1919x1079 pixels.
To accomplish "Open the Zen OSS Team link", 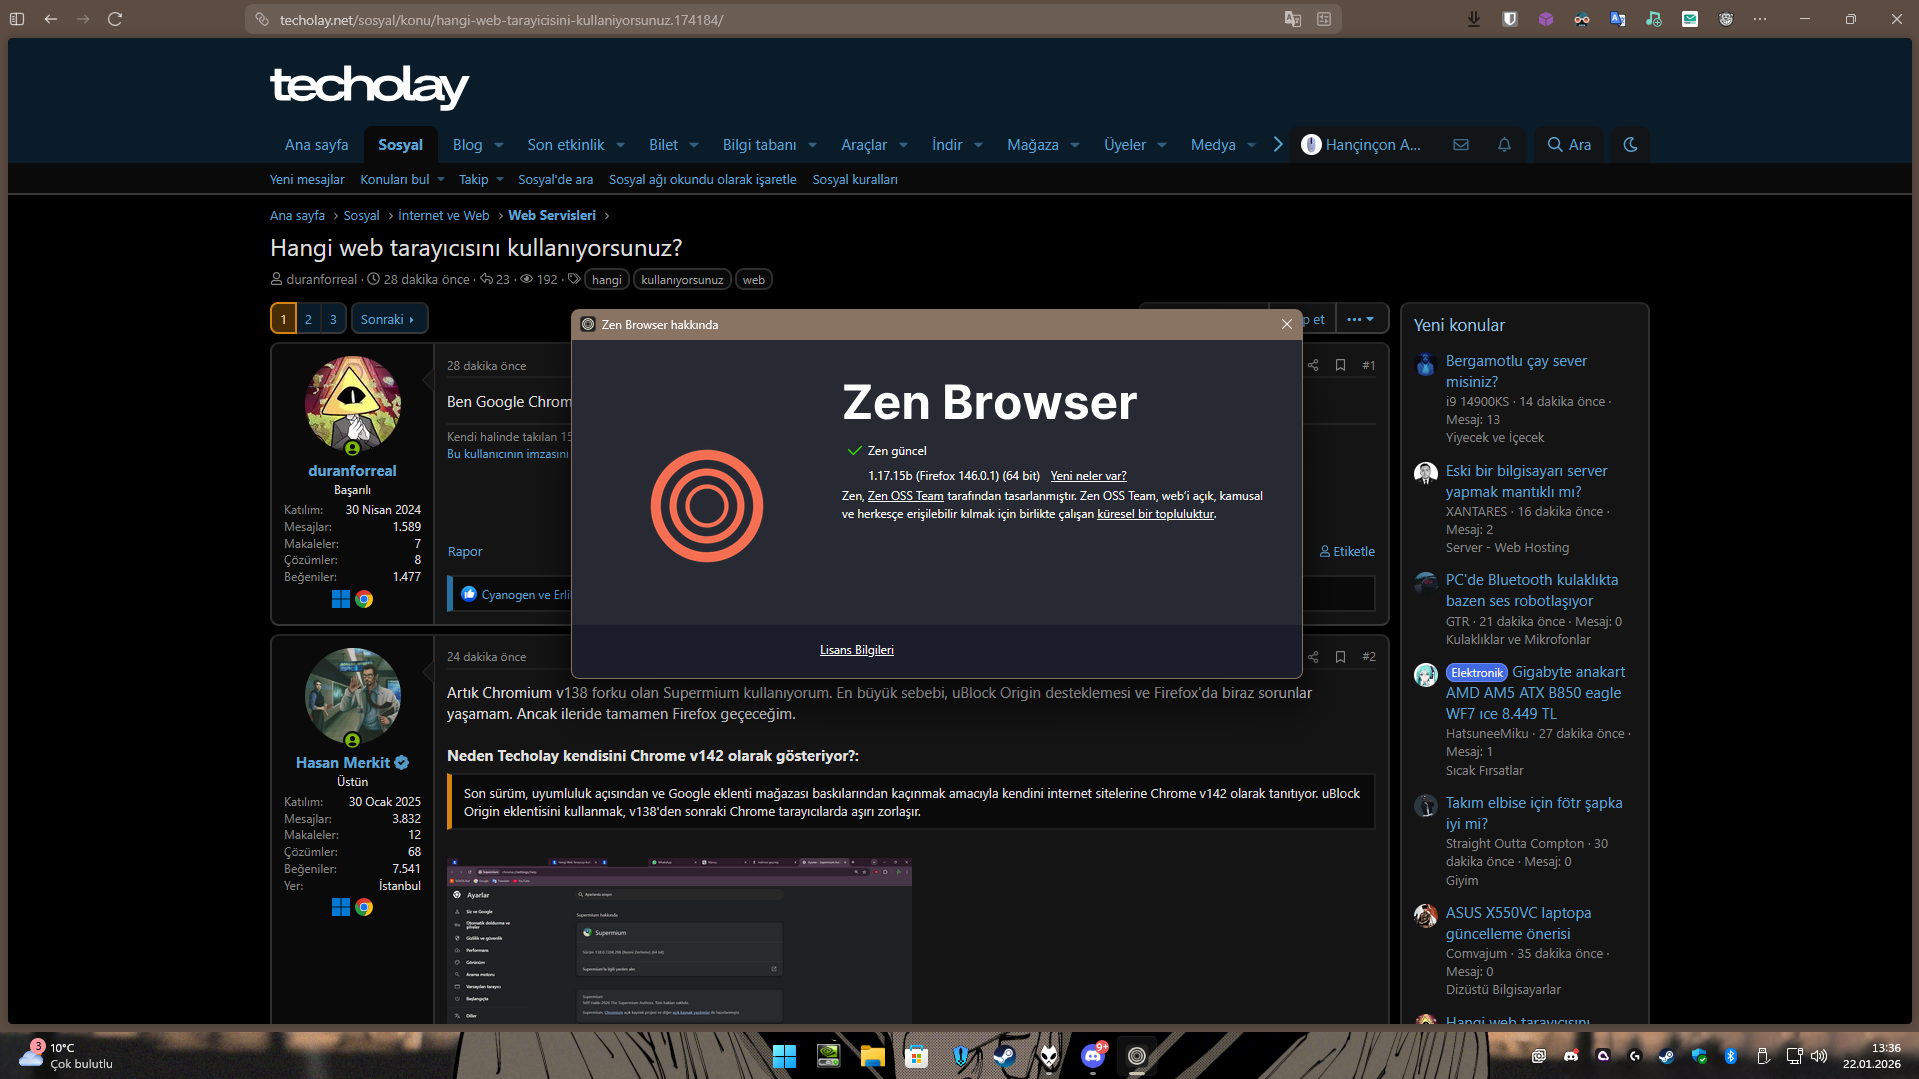I will (905, 496).
